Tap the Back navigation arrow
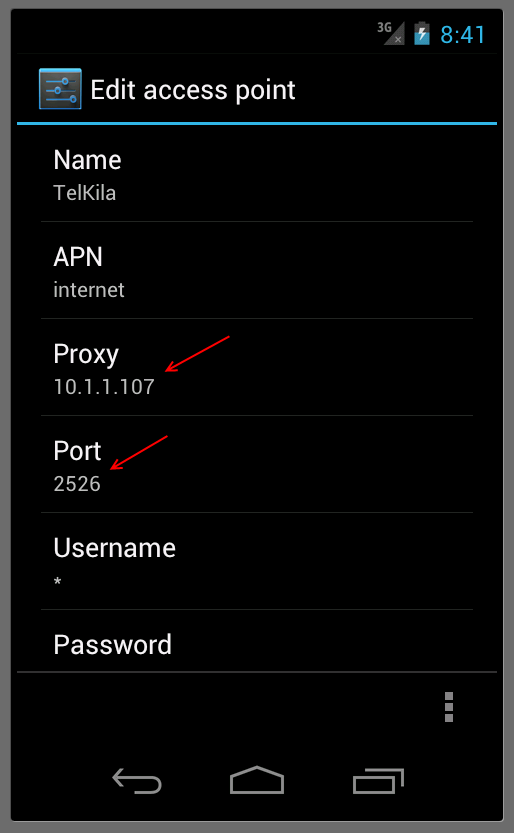The height and width of the screenshot is (833, 514). pos(136,780)
